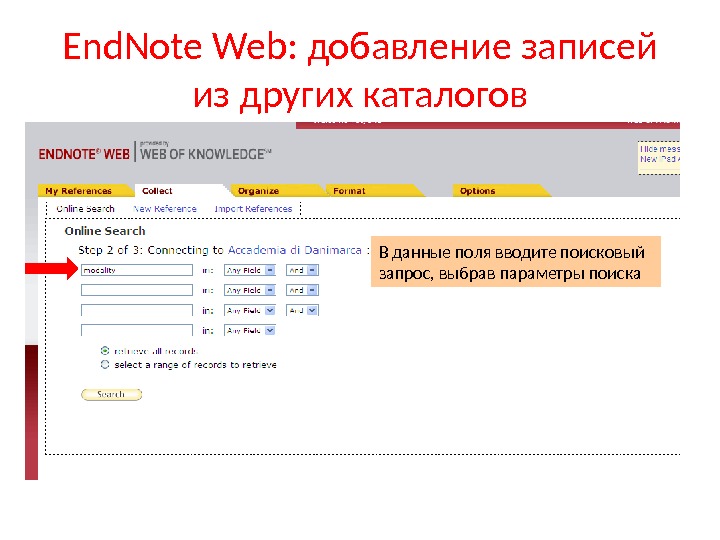The height and width of the screenshot is (540, 720).
Task: Select 'select a range of records to retrieve' radio
Action: (x=105, y=365)
